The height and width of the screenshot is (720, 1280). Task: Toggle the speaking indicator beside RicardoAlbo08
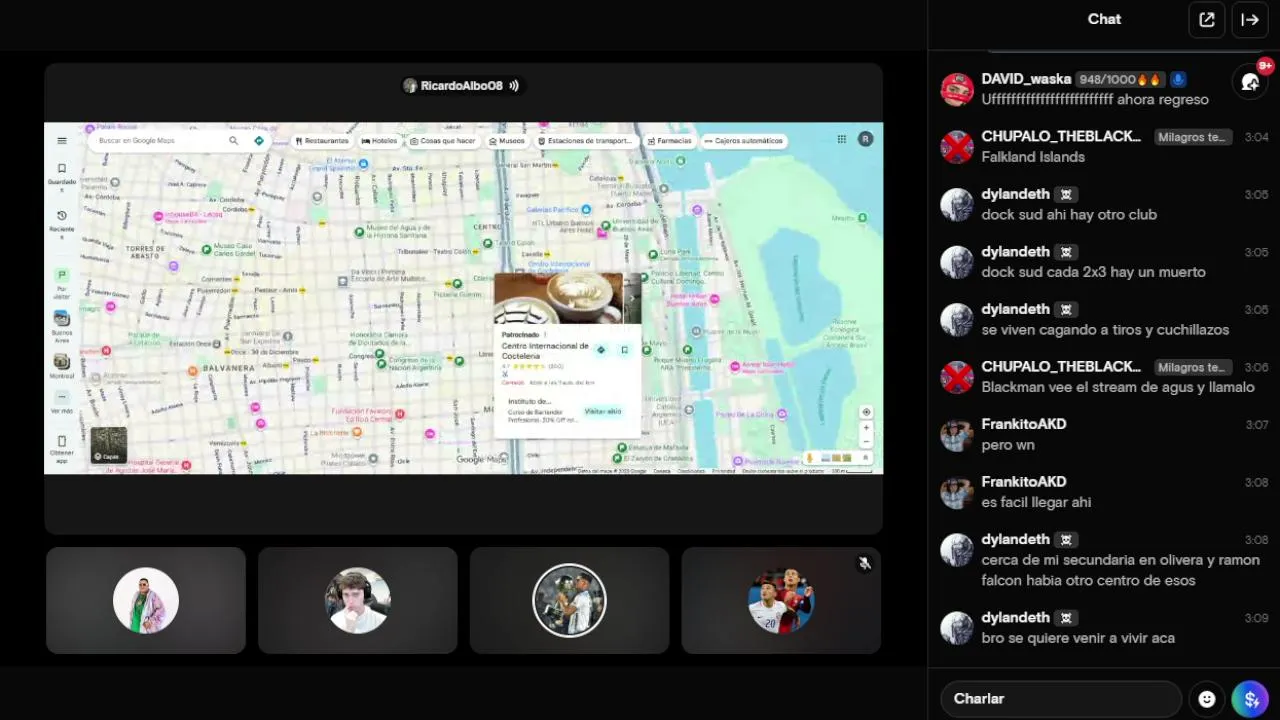pos(514,86)
